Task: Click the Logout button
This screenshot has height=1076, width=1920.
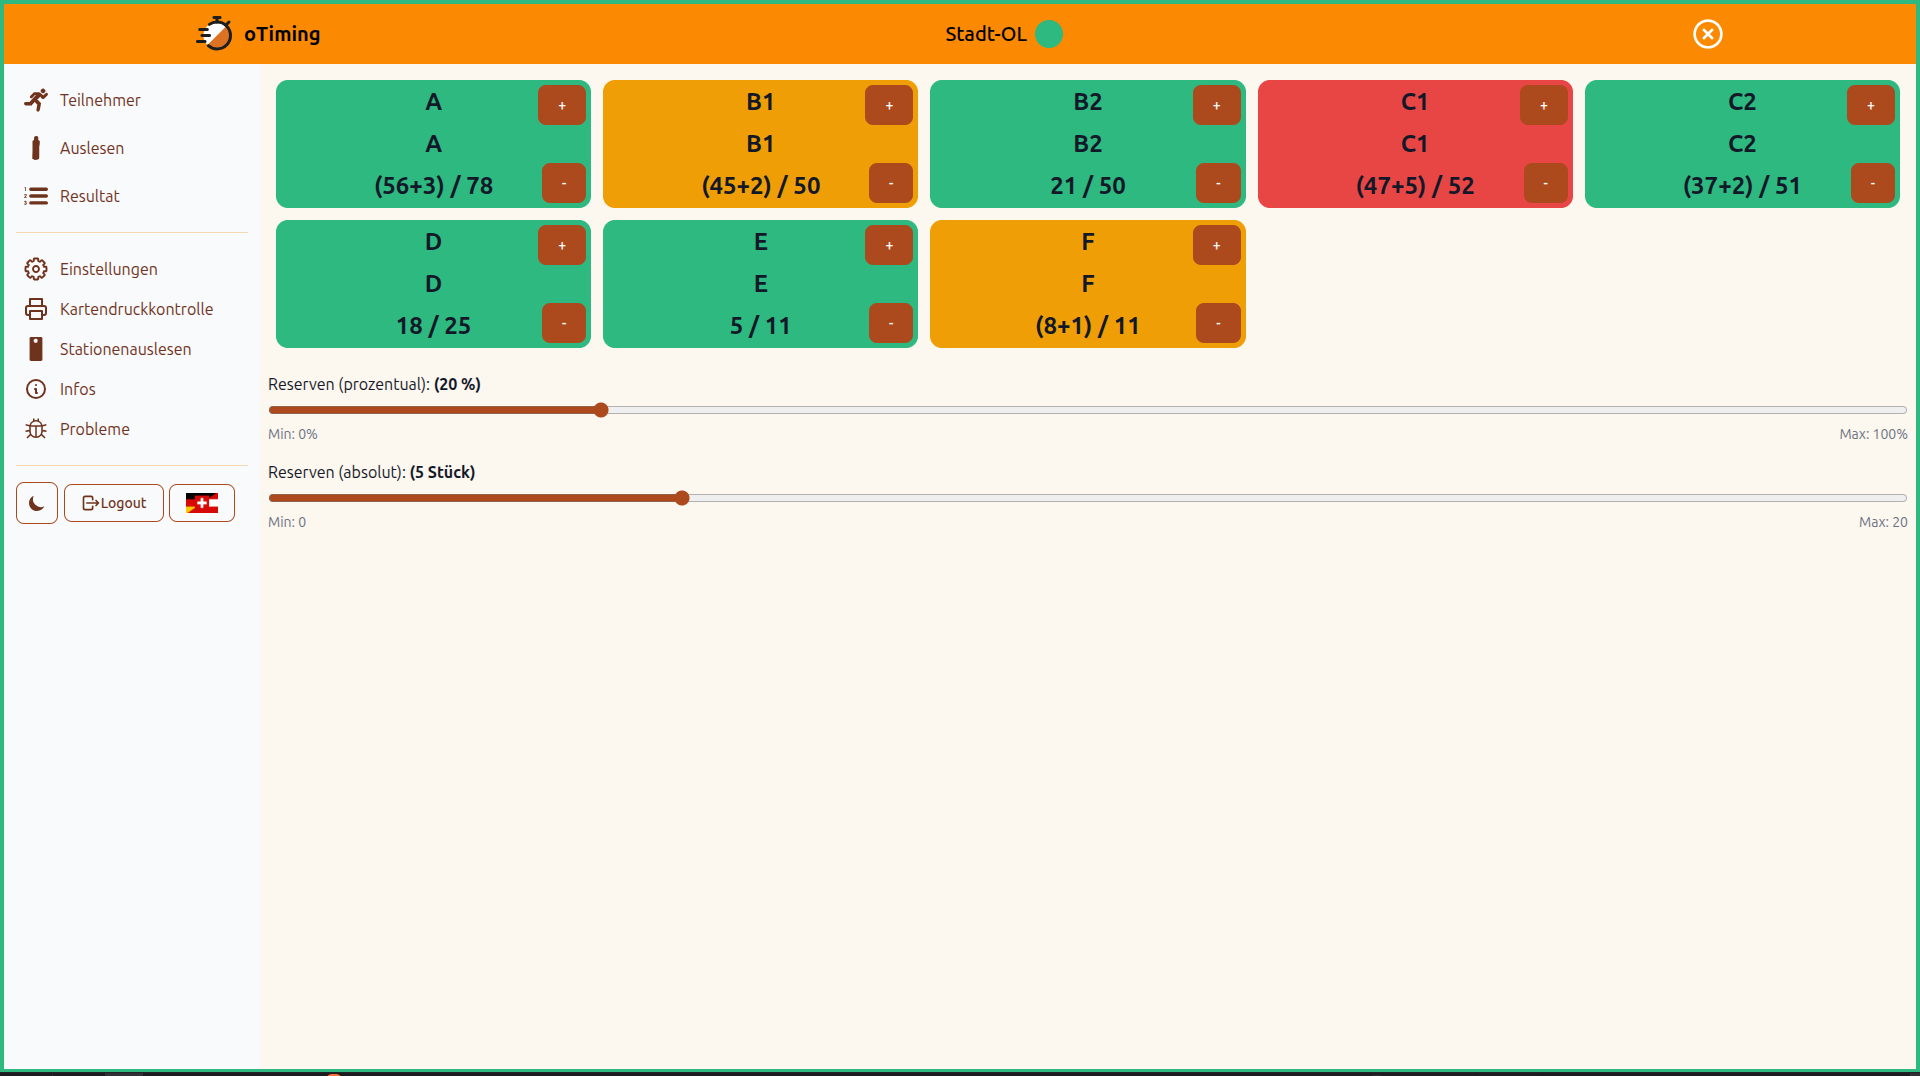Action: click(x=114, y=503)
